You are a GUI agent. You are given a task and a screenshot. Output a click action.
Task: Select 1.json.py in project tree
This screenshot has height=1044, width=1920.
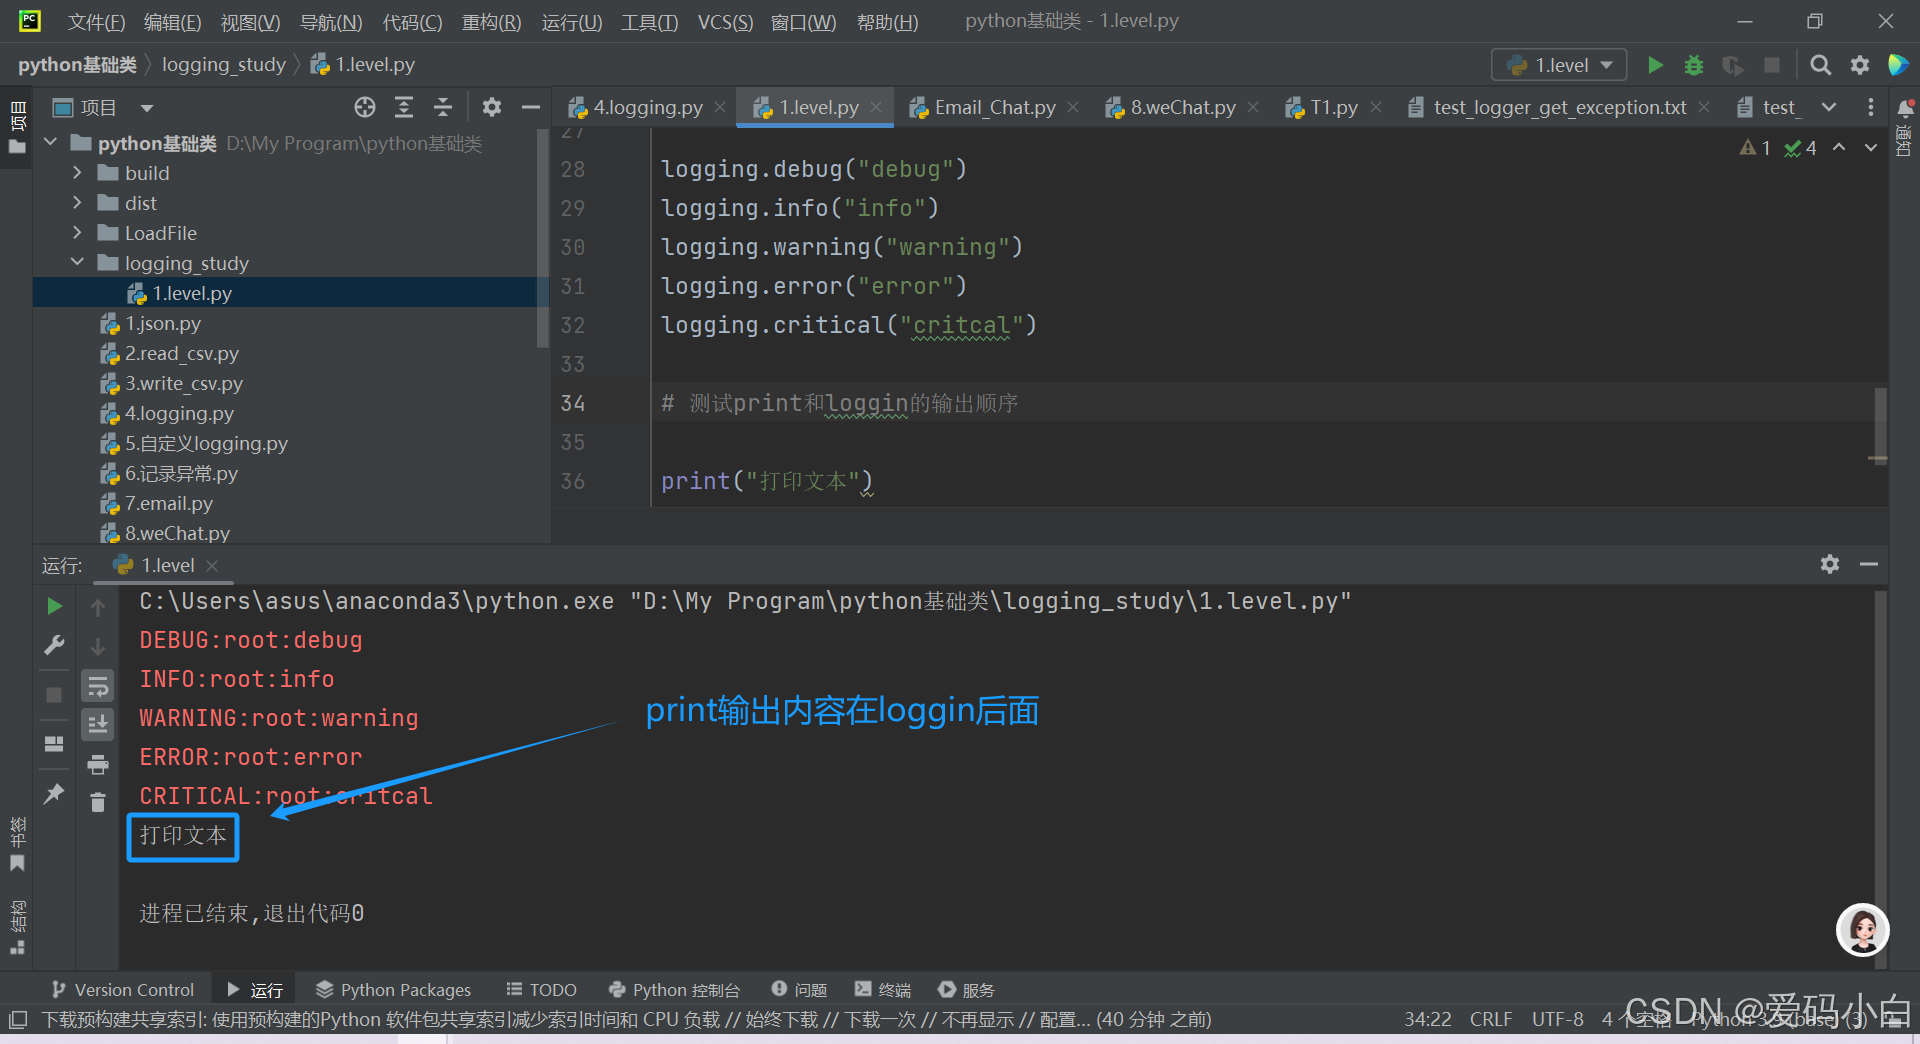(162, 323)
